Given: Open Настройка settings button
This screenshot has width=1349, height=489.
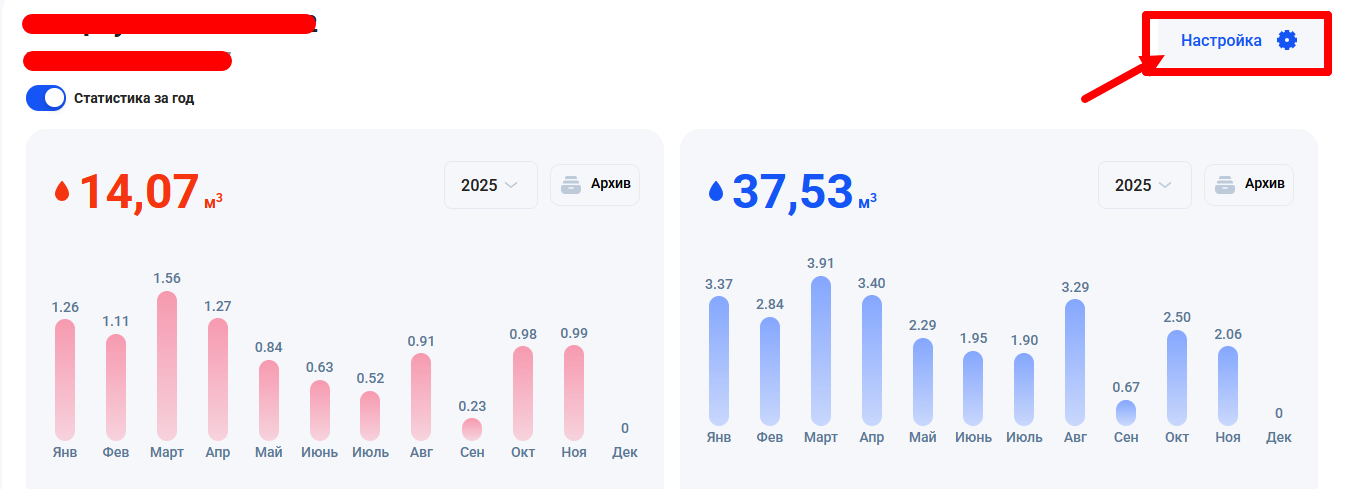Looking at the screenshot, I should coord(1238,41).
